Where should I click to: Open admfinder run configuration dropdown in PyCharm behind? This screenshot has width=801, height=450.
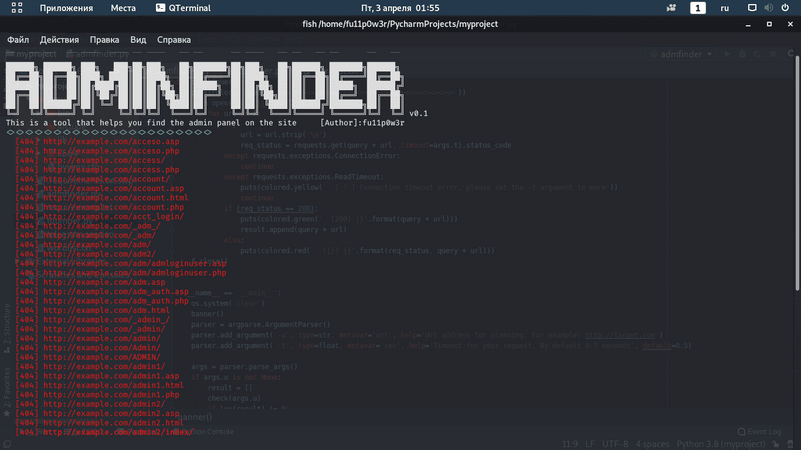pos(681,54)
